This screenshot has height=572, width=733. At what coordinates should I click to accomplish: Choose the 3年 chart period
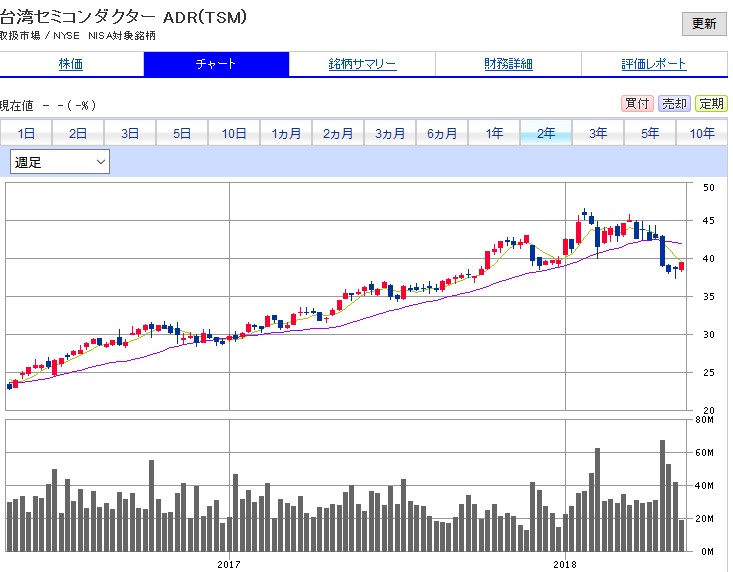(598, 133)
